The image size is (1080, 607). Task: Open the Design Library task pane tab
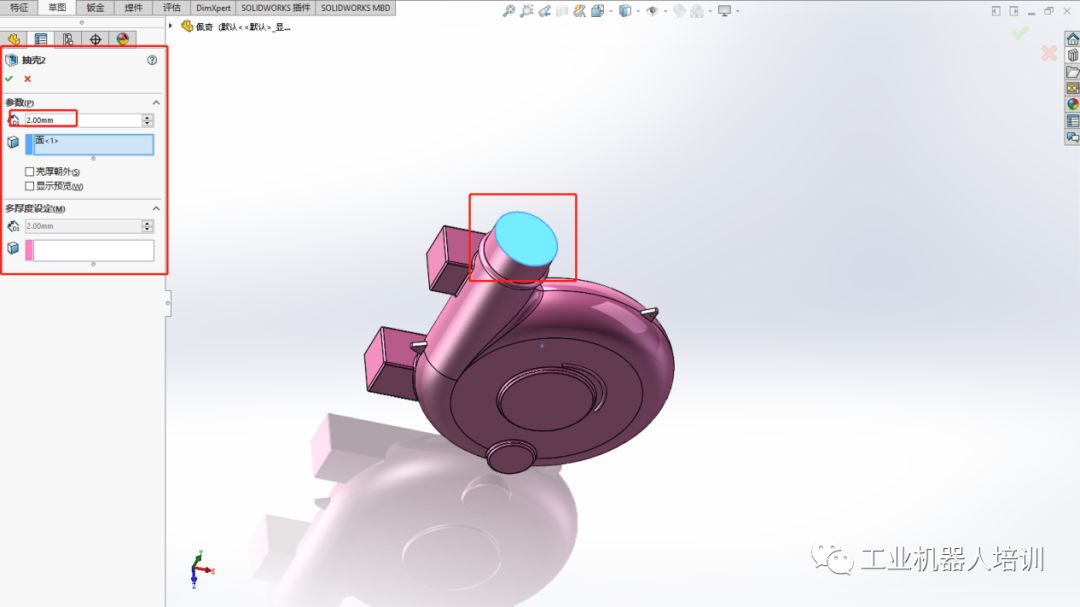click(1072, 56)
